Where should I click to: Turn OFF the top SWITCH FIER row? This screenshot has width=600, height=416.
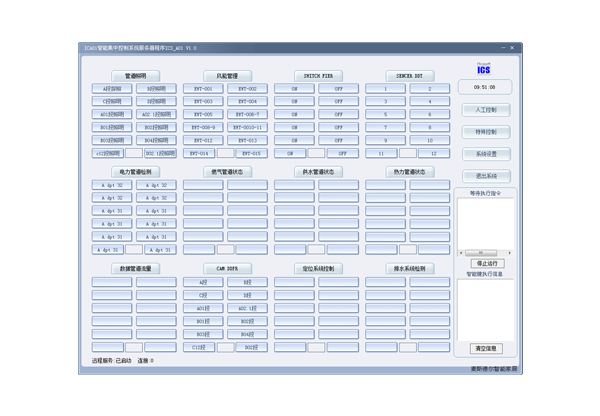point(338,89)
